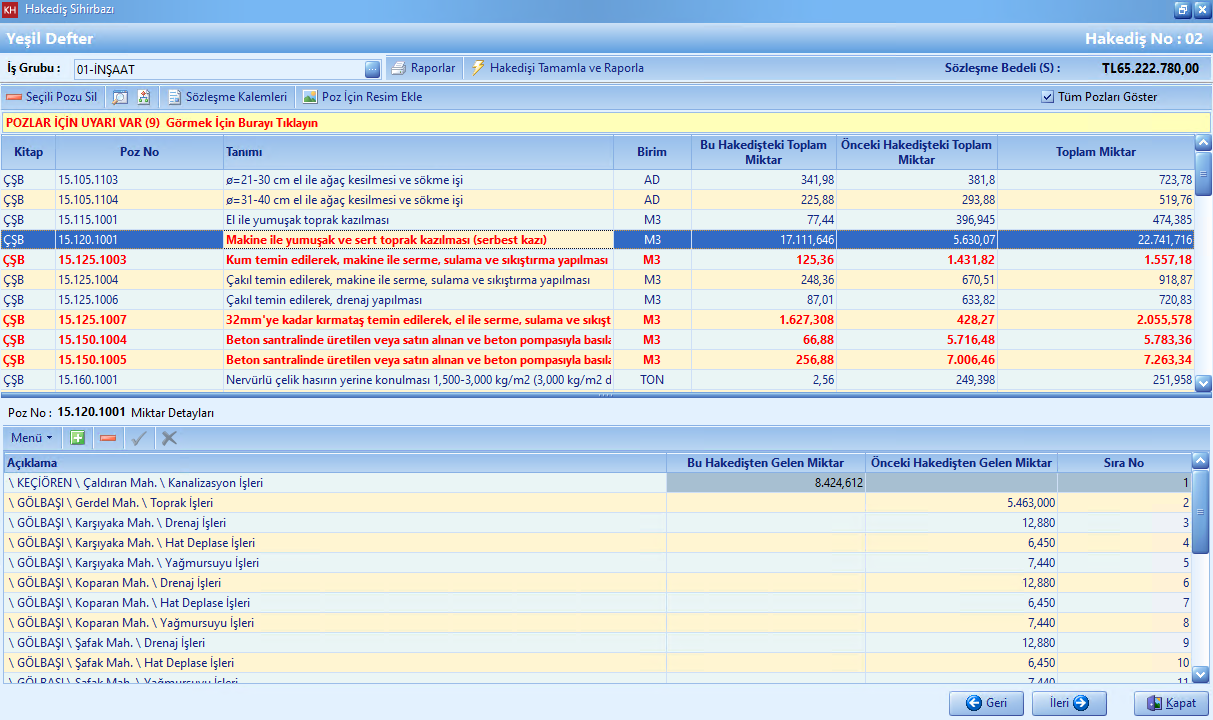Image resolution: width=1213 pixels, height=720 pixels.
Task: Go back with the Geri button
Action: pyautogui.click(x=986, y=703)
